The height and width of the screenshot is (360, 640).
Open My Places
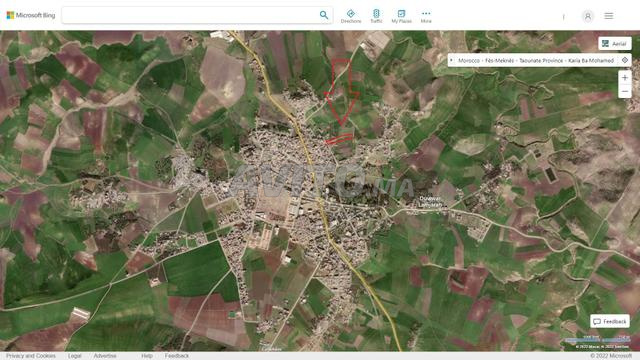pyautogui.click(x=401, y=16)
